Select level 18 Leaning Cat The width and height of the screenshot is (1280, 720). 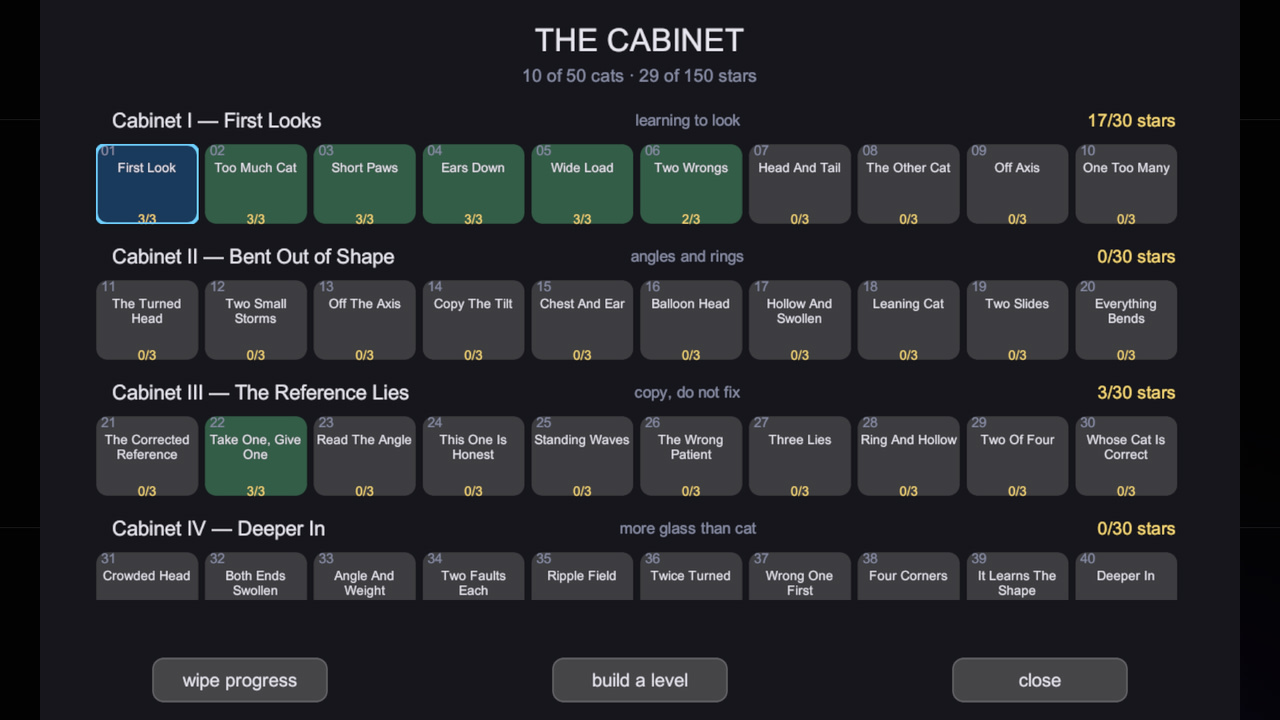[x=908, y=320]
